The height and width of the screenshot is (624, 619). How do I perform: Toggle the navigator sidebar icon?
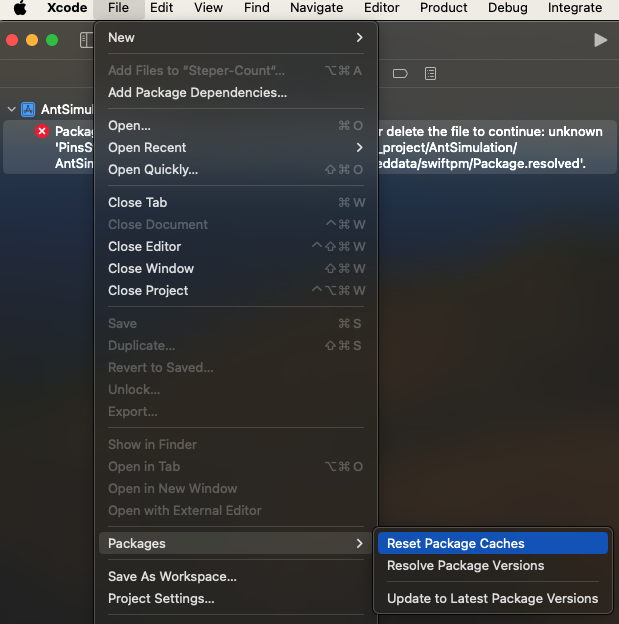pyautogui.click(x=86, y=40)
